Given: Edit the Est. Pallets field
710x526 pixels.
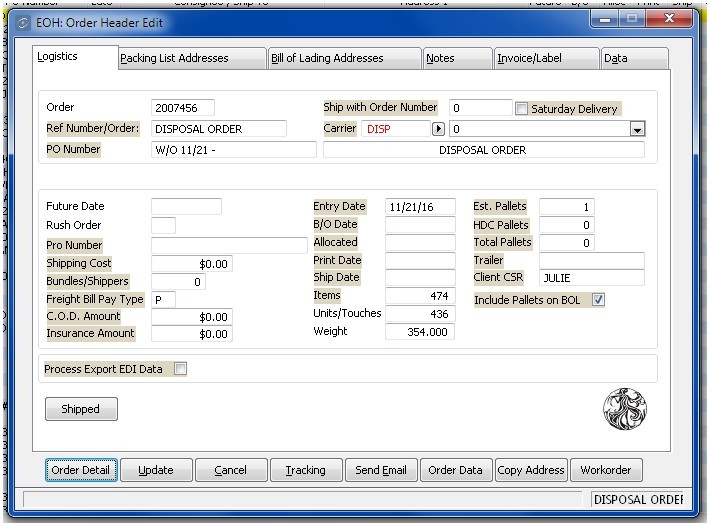Looking at the screenshot, I should [x=567, y=207].
